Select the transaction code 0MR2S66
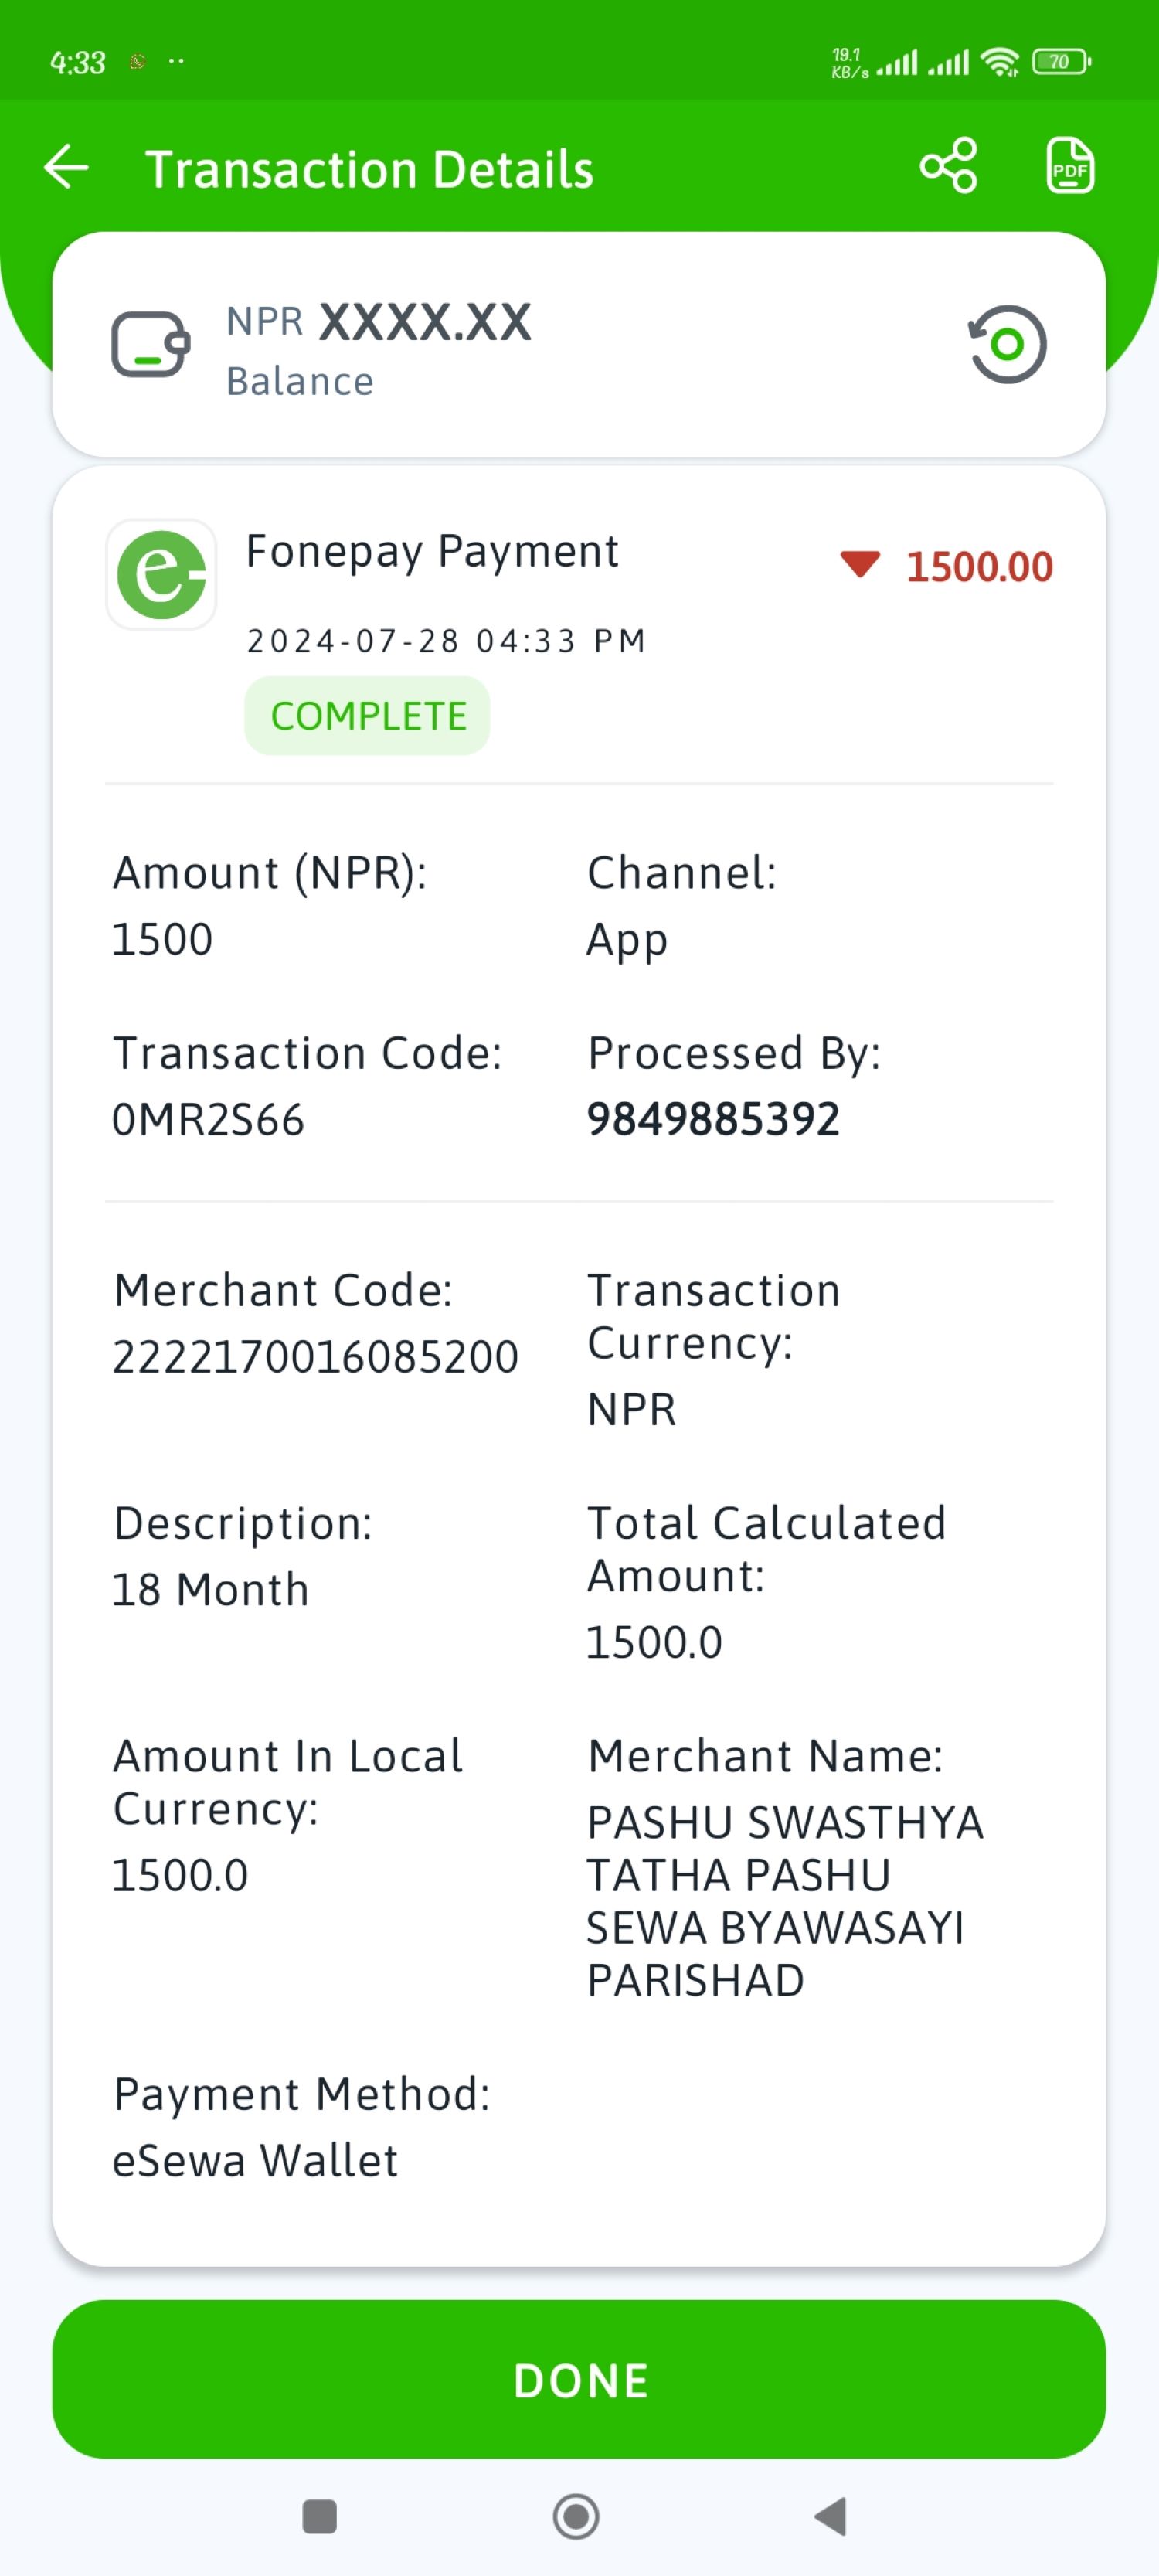The height and width of the screenshot is (2576, 1159). pyautogui.click(x=208, y=1120)
